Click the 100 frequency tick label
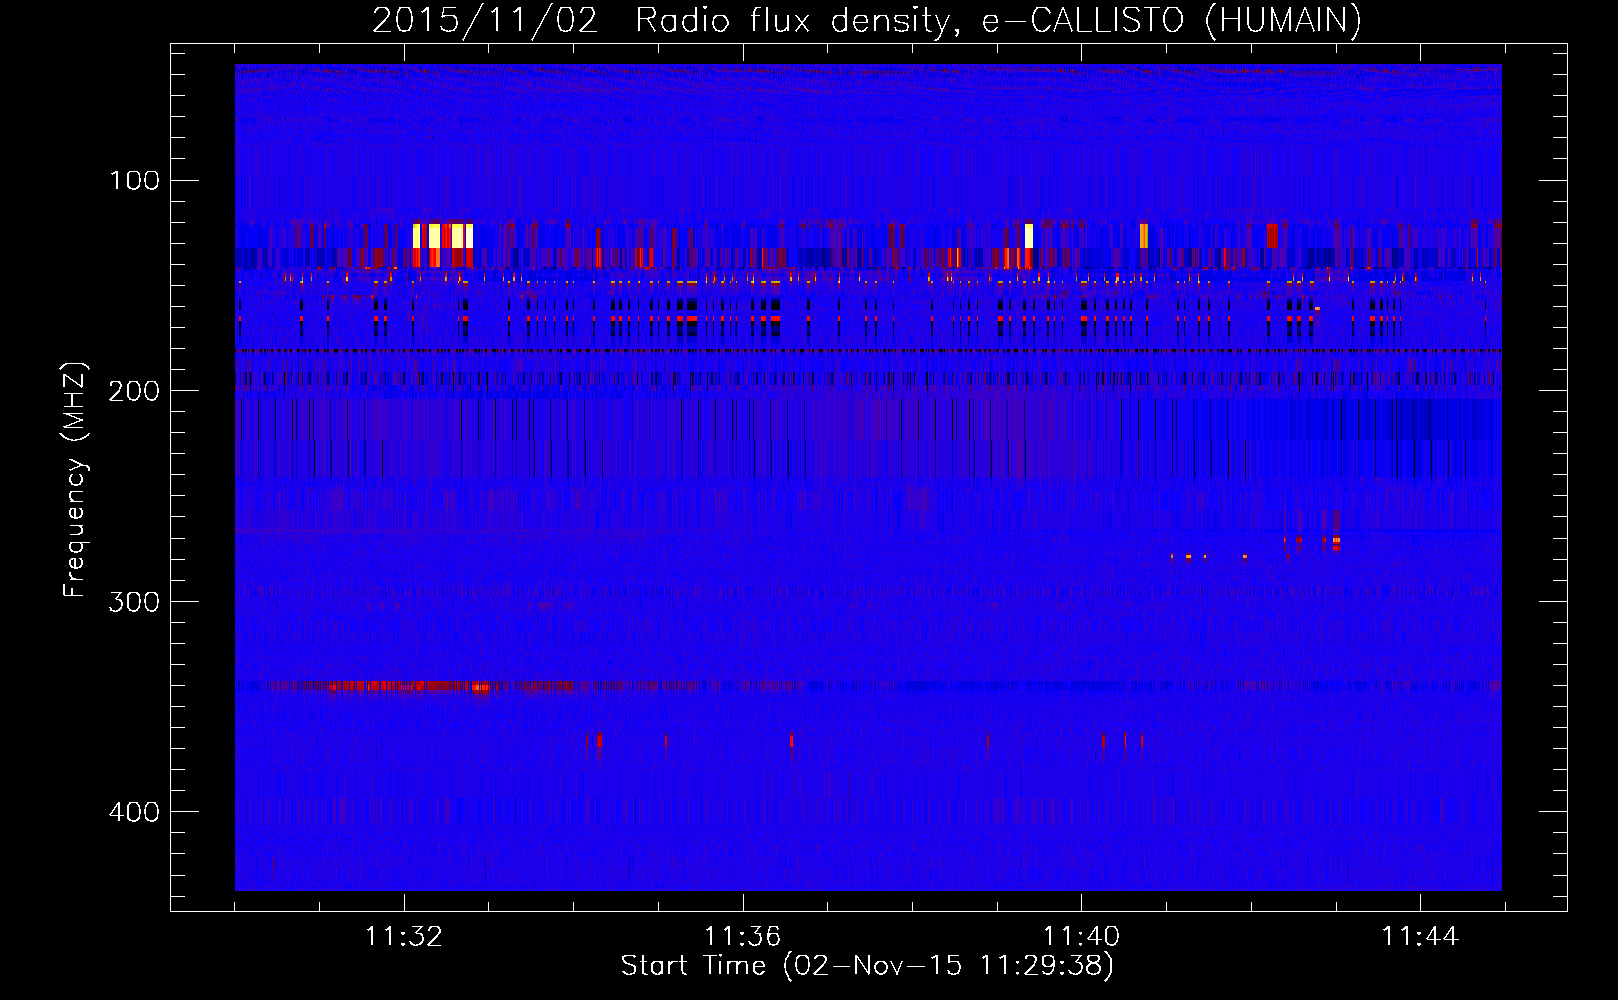Viewport: 1618px width, 1000px height. [134, 181]
